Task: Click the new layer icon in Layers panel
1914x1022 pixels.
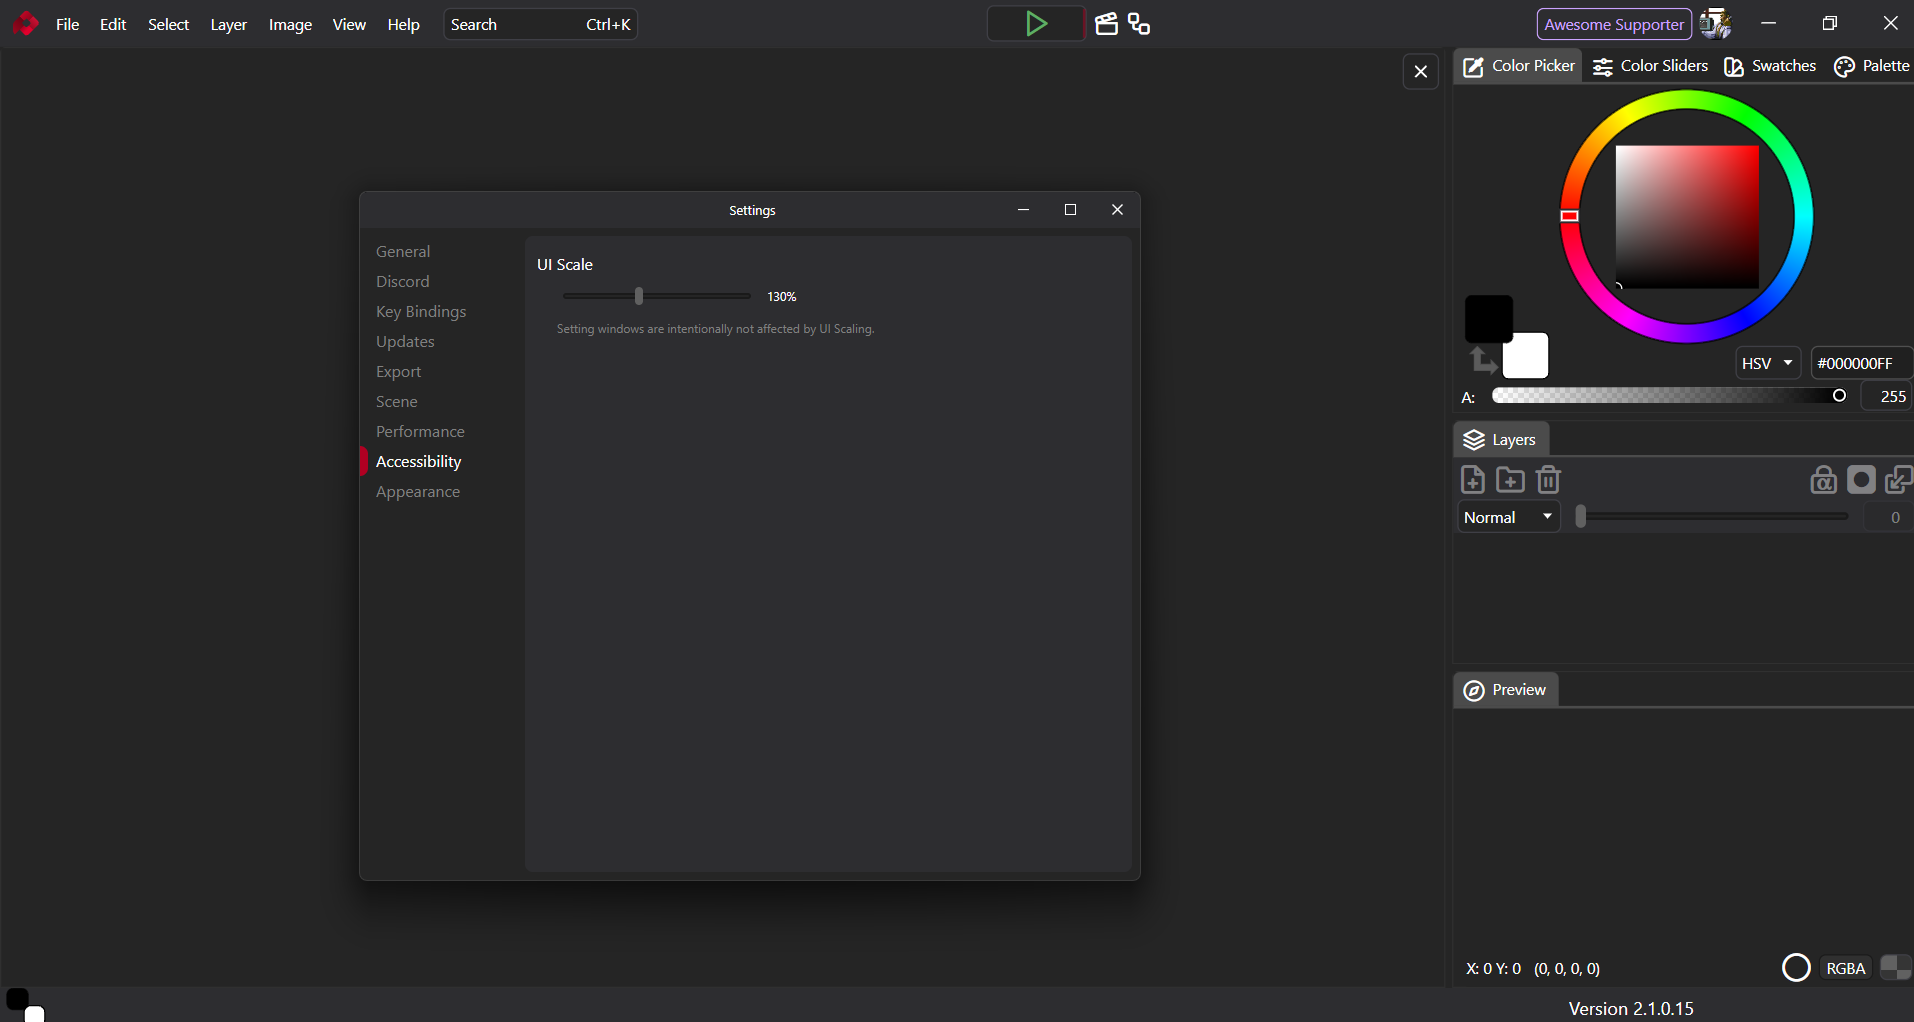Action: pyautogui.click(x=1473, y=480)
